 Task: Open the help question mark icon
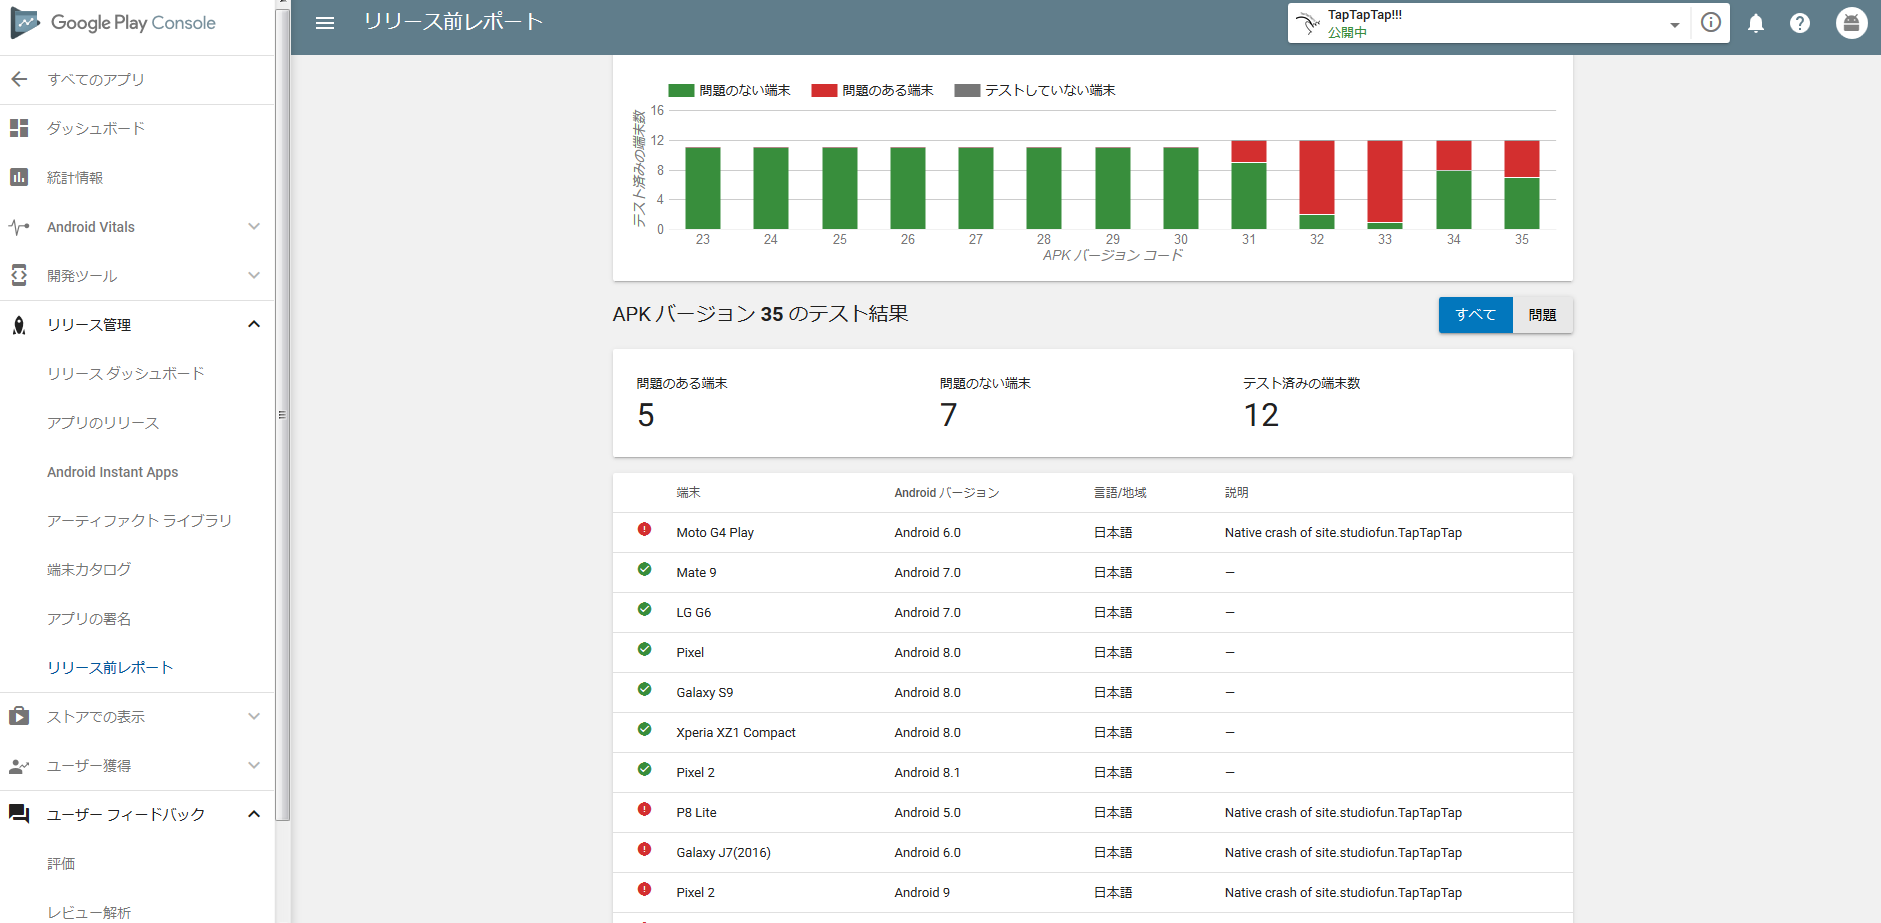click(x=1800, y=23)
